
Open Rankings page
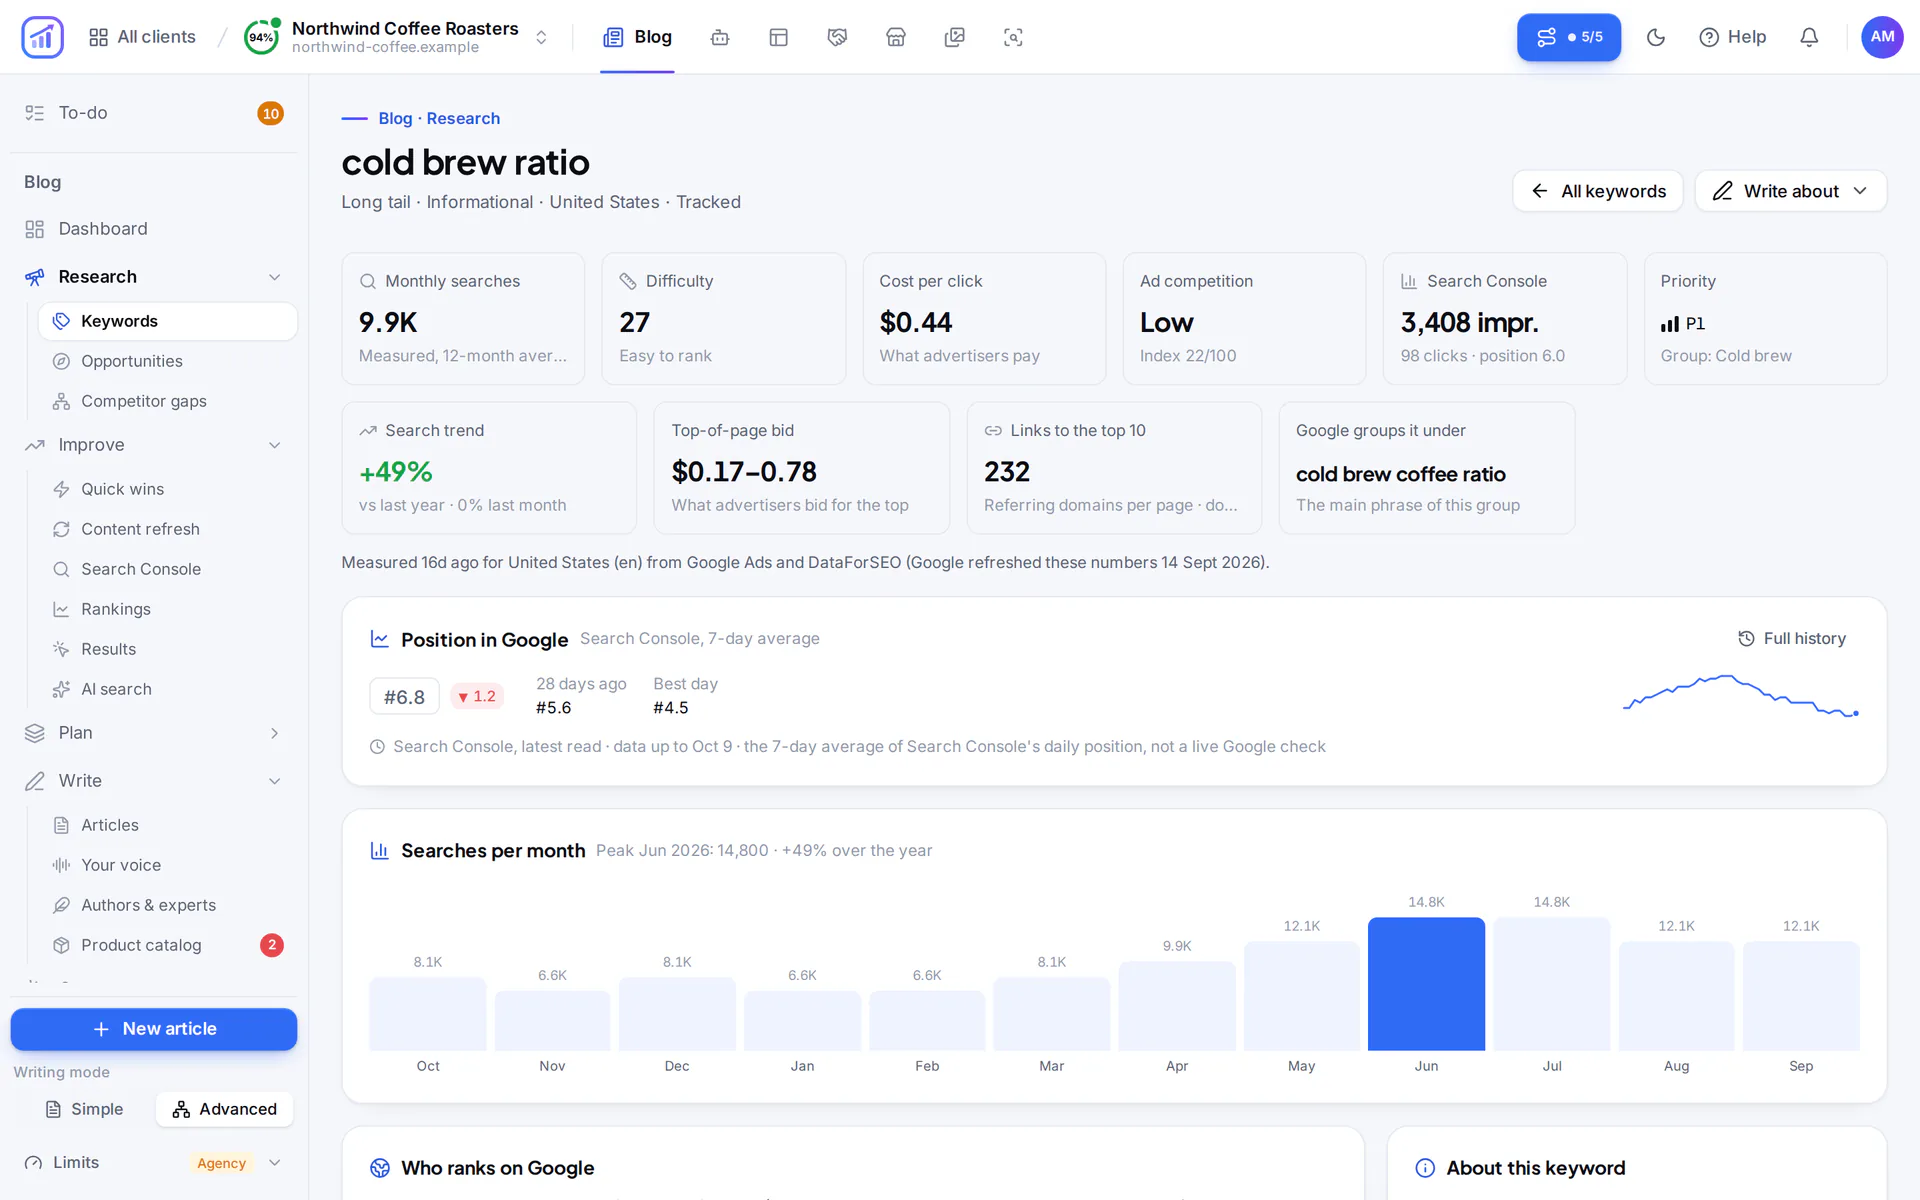pos(168,609)
